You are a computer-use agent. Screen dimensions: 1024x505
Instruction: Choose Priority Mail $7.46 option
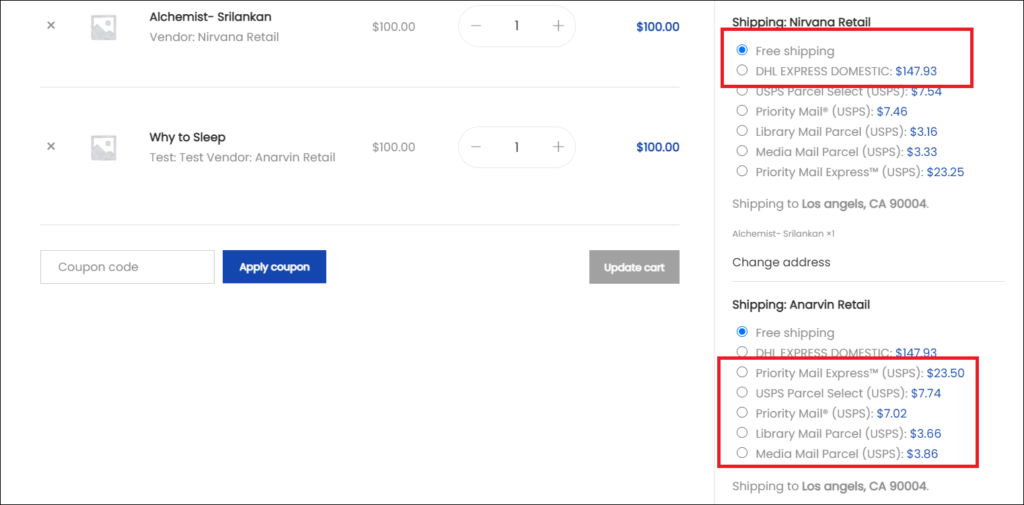741,110
